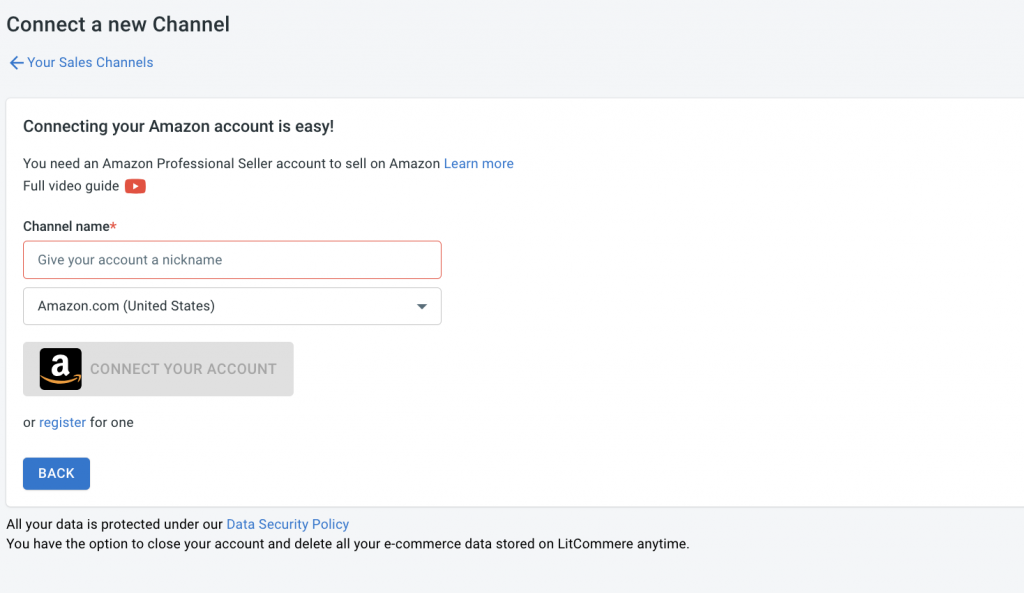Open the Data Security Policy link

click(x=287, y=524)
